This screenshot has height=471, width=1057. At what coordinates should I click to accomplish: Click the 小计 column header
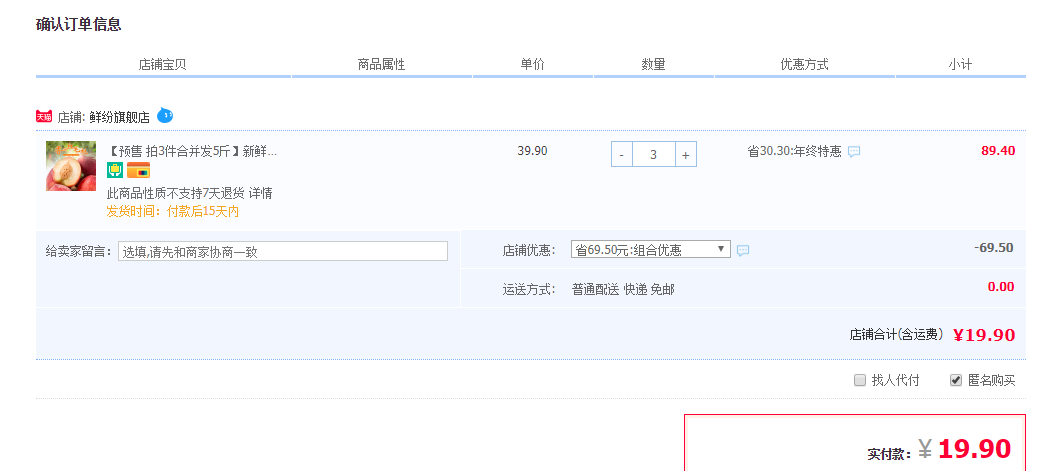(960, 65)
